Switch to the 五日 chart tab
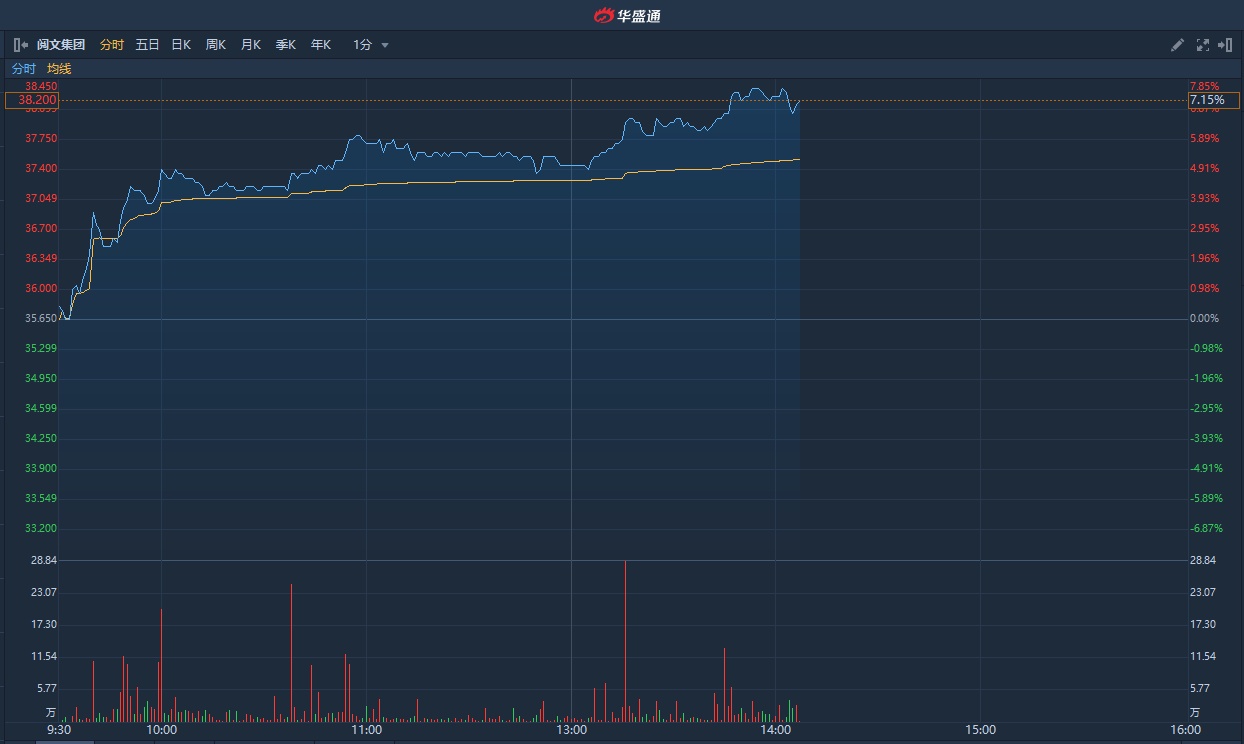The width and height of the screenshot is (1244, 744). pyautogui.click(x=147, y=45)
